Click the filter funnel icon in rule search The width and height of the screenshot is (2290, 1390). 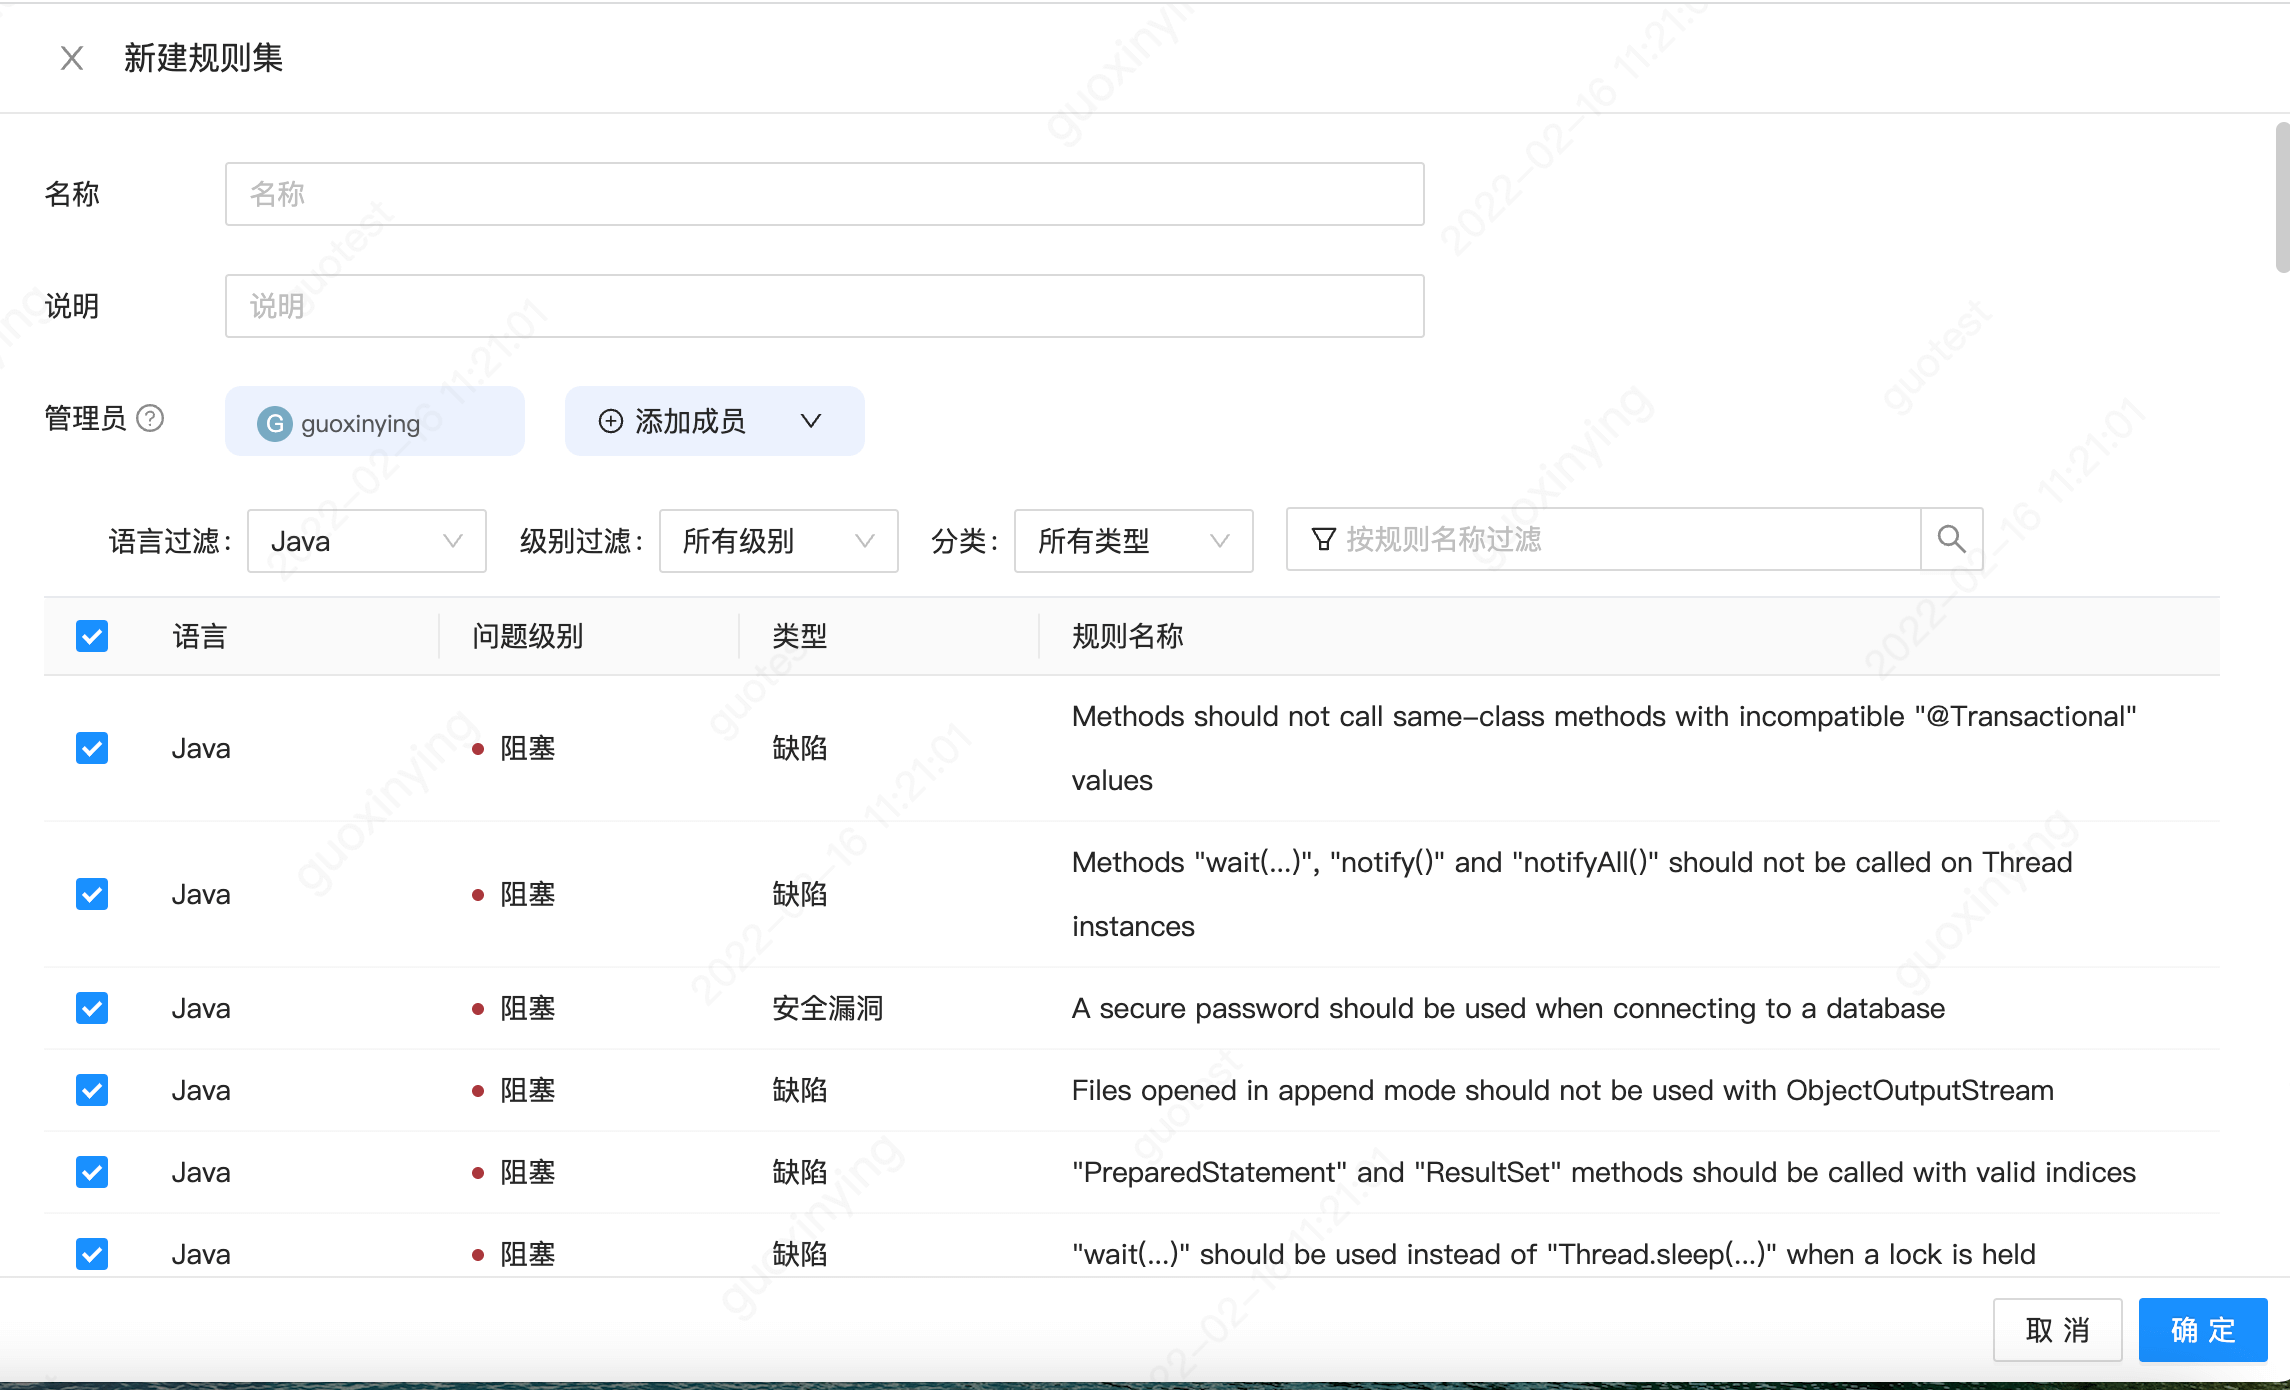(1323, 540)
